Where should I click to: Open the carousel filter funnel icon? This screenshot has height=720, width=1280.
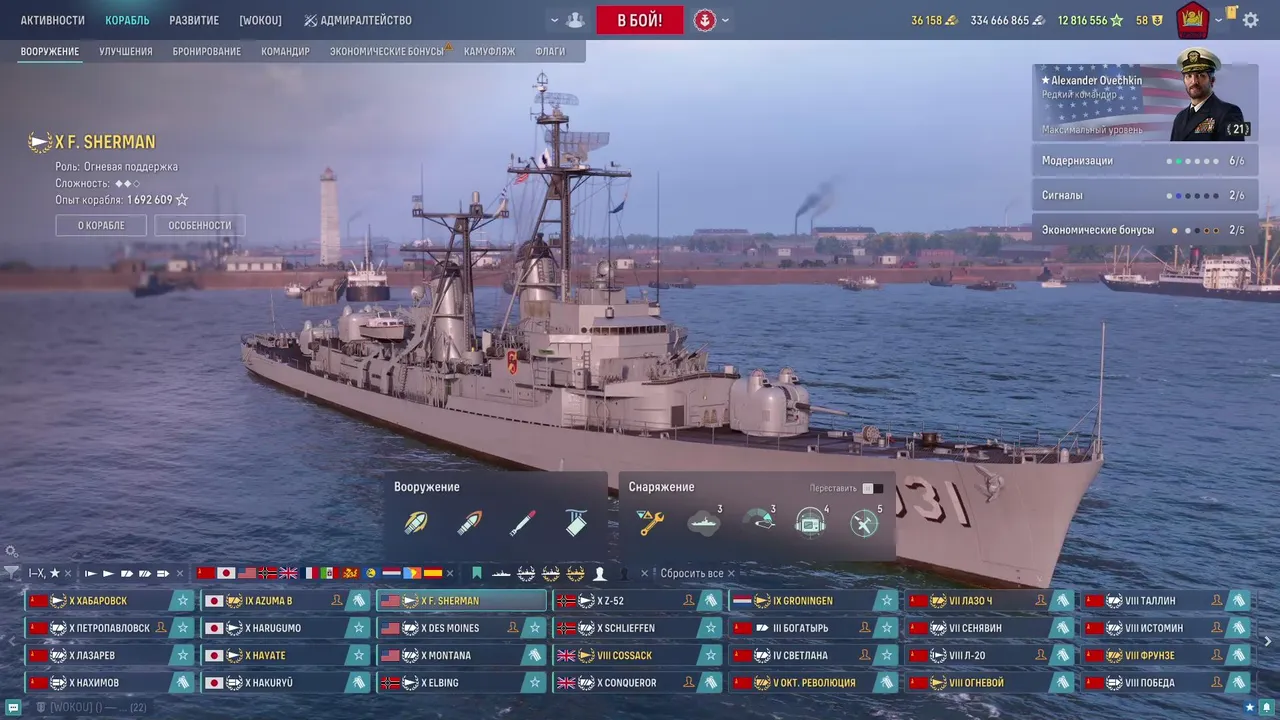coord(11,573)
